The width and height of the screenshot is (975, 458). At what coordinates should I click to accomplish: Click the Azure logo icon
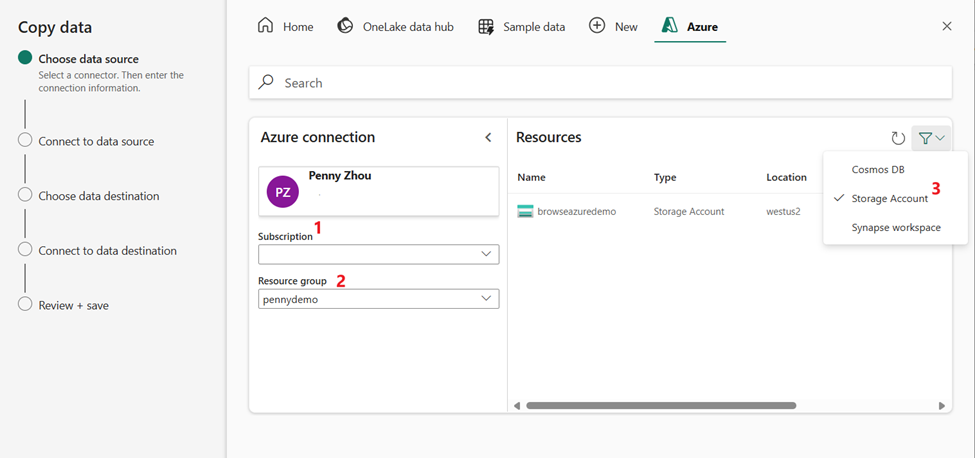click(x=670, y=26)
